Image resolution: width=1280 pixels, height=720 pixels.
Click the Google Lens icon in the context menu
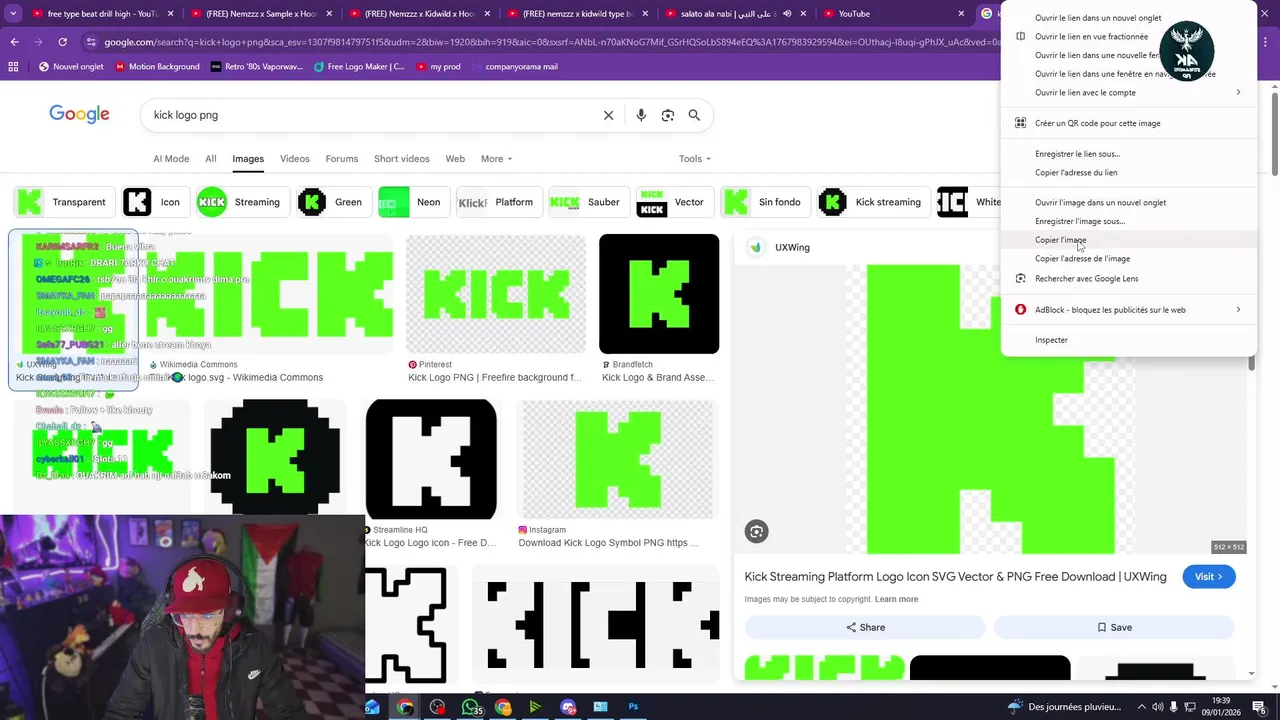(x=1020, y=279)
